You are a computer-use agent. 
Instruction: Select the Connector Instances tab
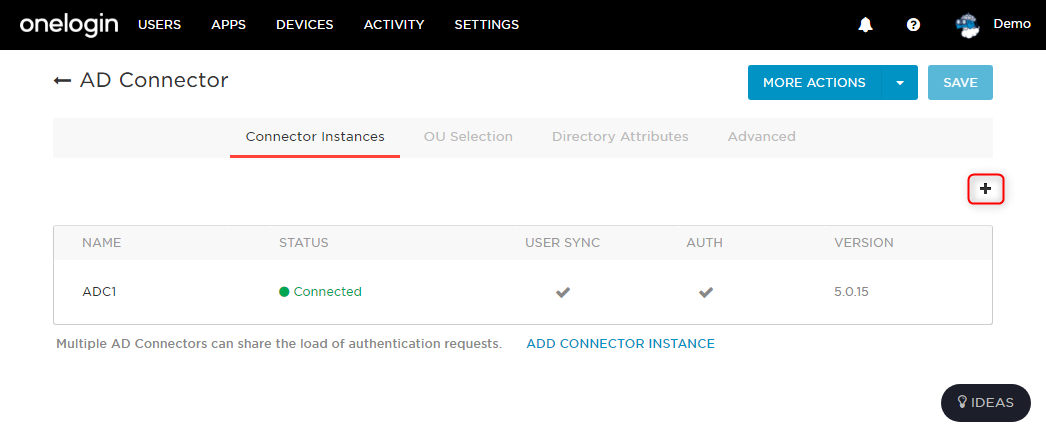click(x=315, y=137)
